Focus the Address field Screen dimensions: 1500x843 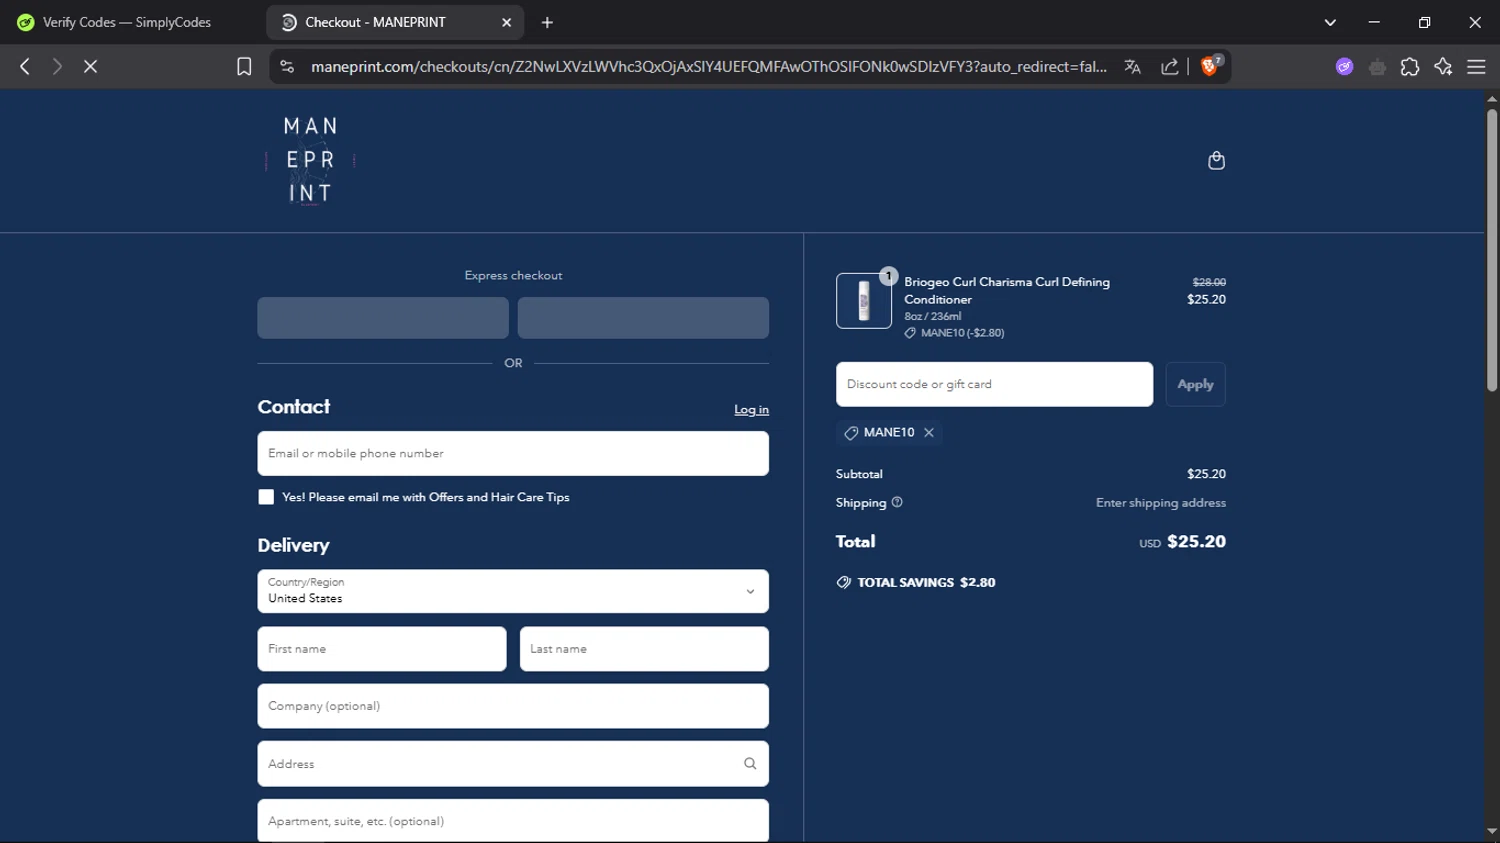point(513,763)
